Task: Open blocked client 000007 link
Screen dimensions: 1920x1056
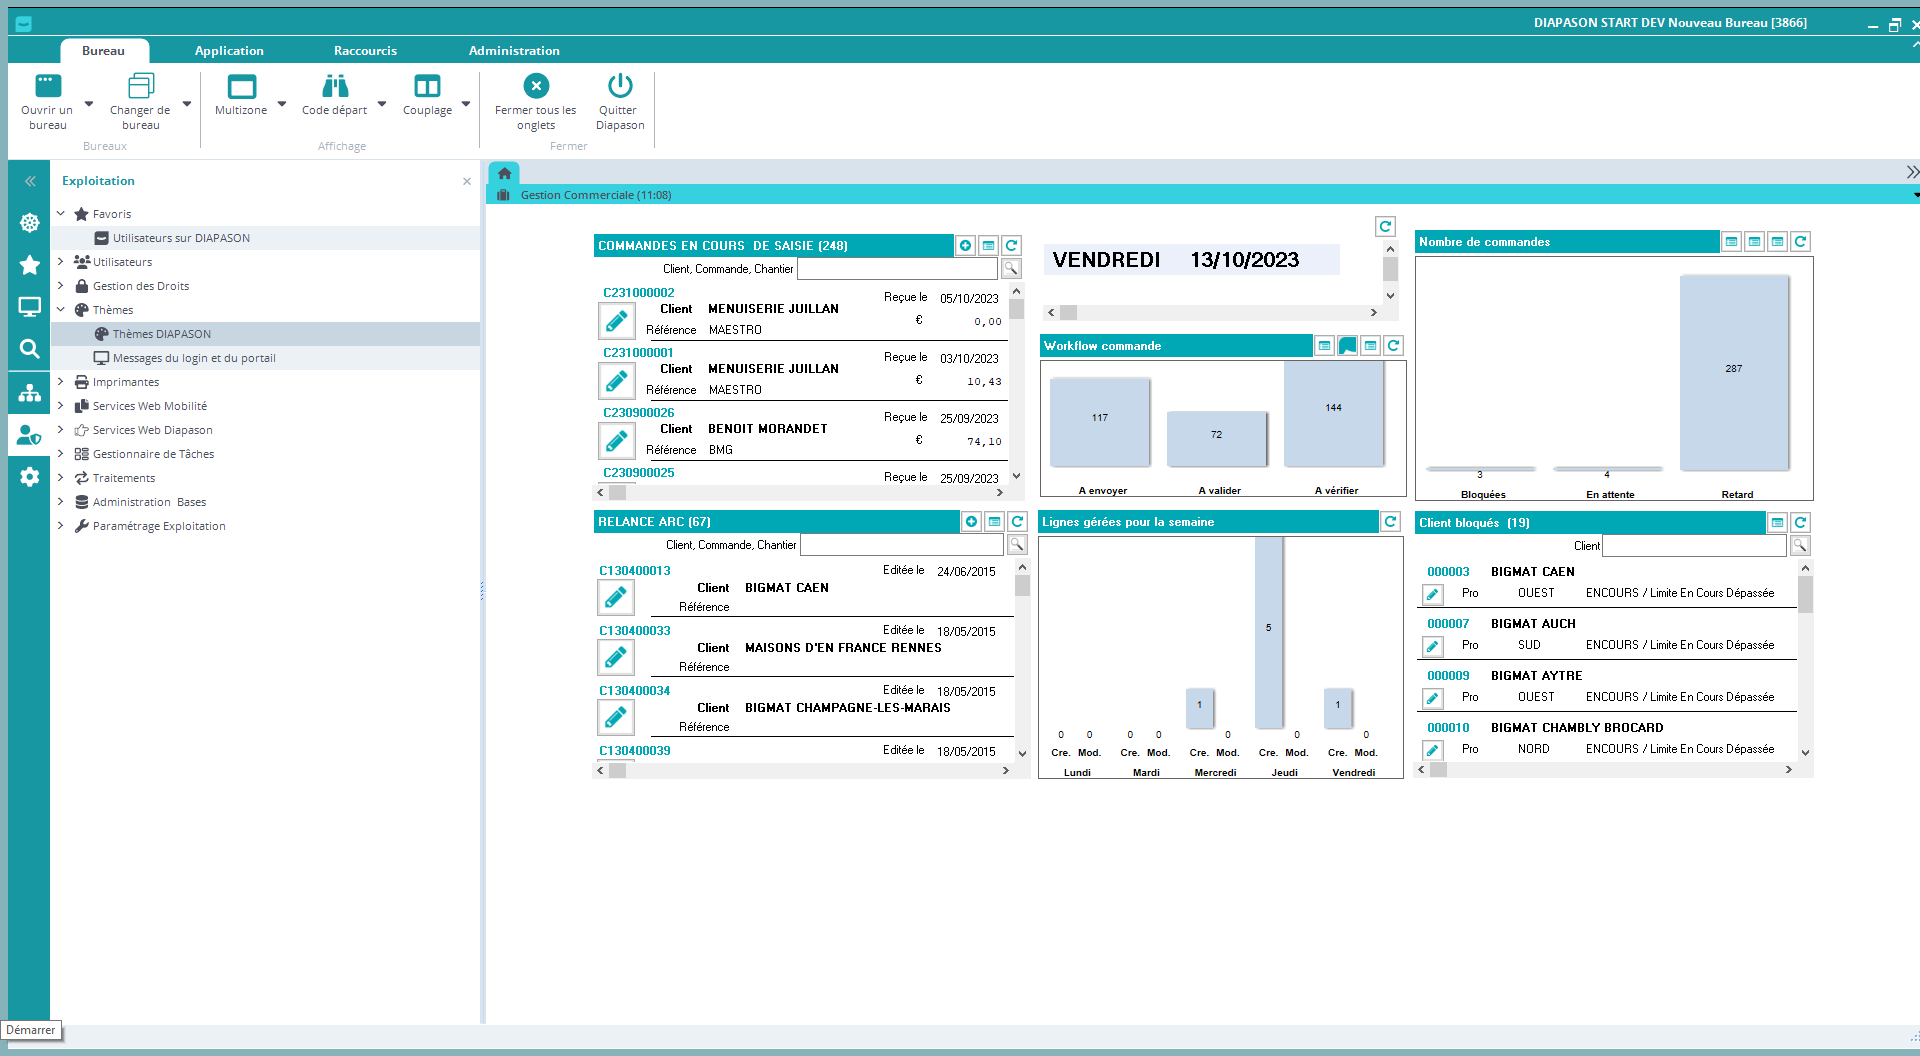Action: pos(1448,624)
